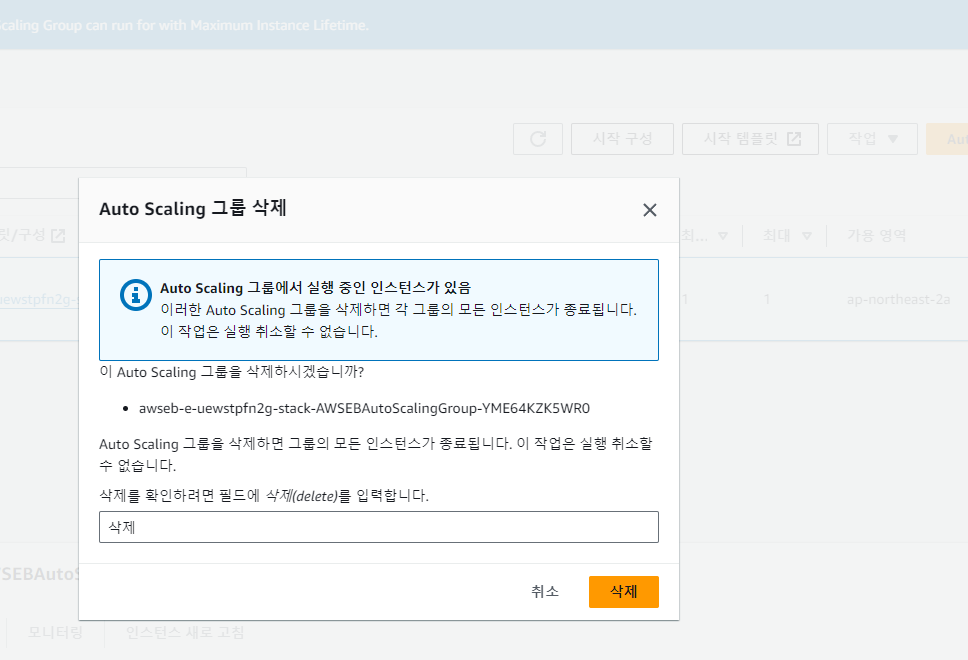
Task: Sort by the 최대 column arrow
Action: coord(806,236)
